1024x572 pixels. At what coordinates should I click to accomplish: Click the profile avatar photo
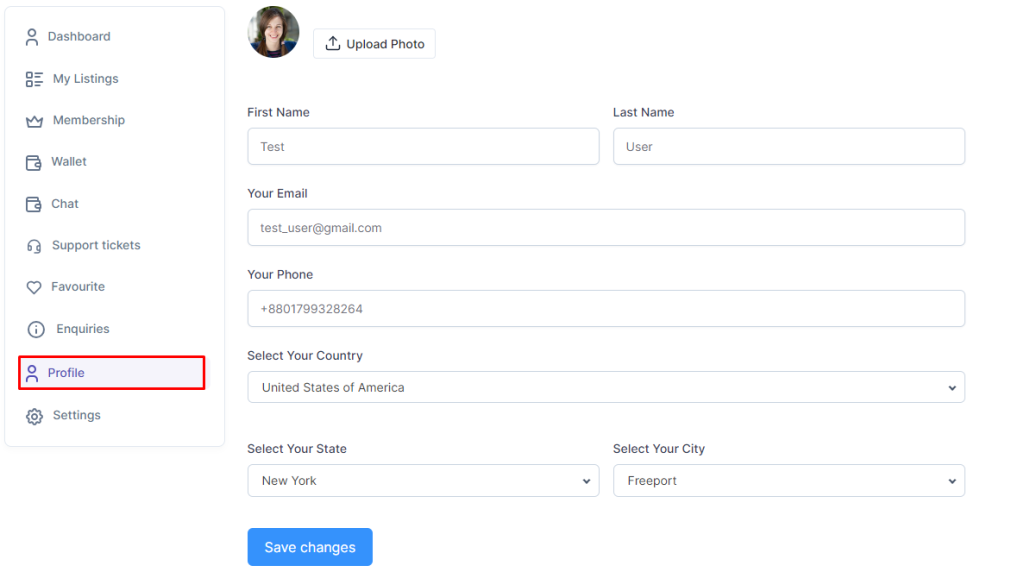pyautogui.click(x=274, y=32)
